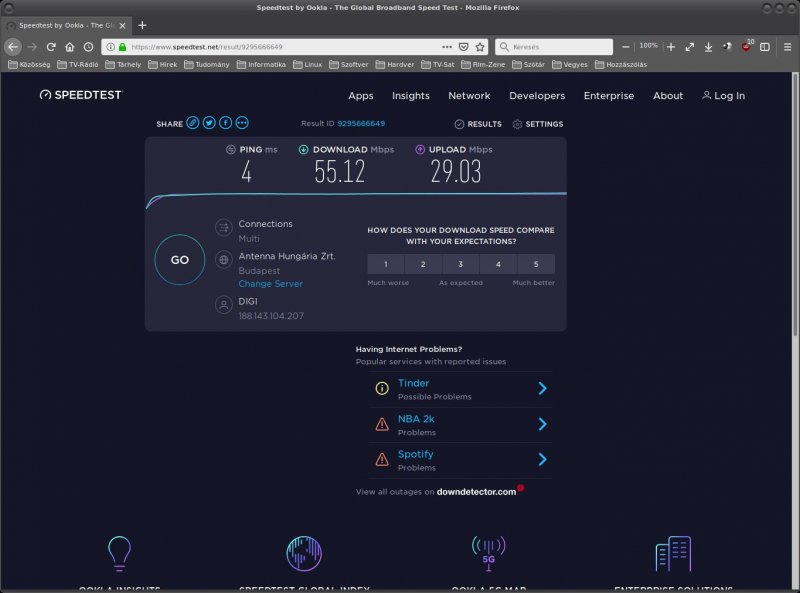Start a new test with GO

(180, 260)
